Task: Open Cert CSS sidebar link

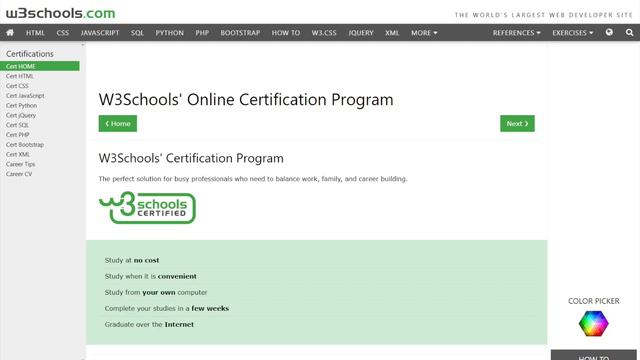Action: pos(17,86)
